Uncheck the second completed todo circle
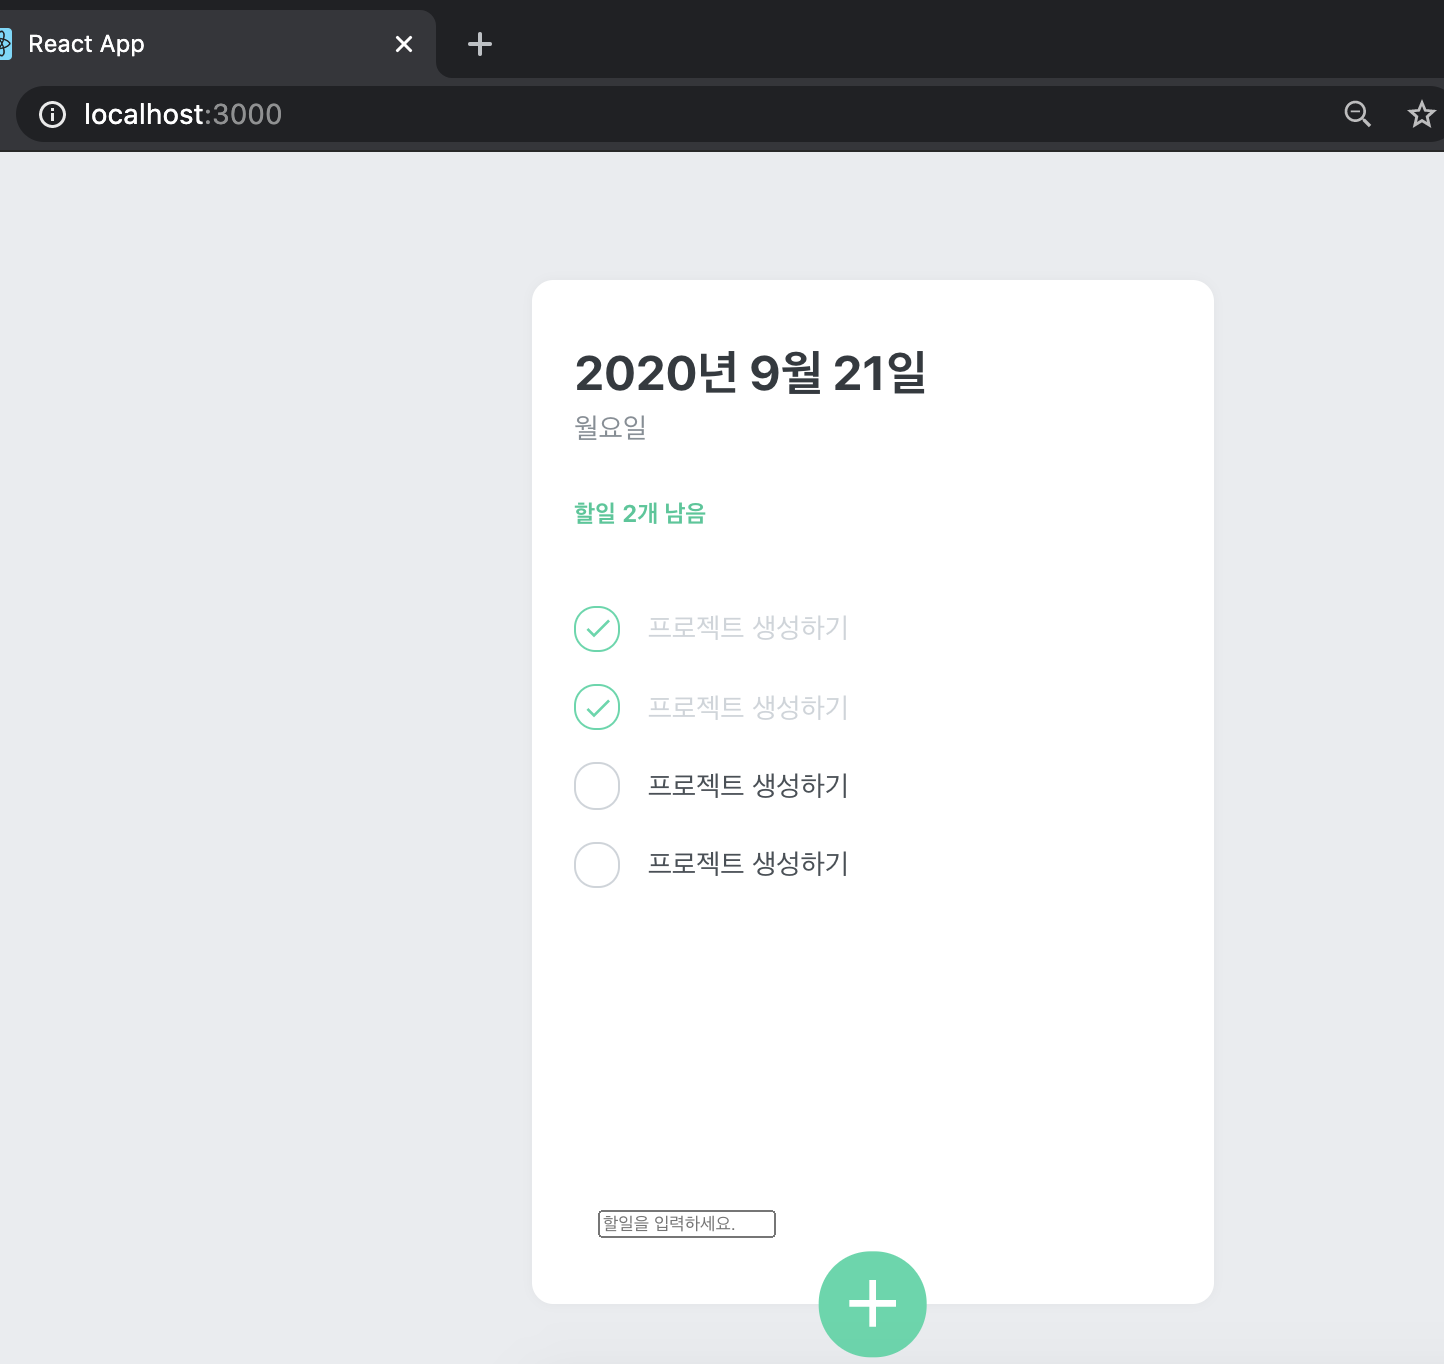Screen dimensions: 1444x1364 597,707
